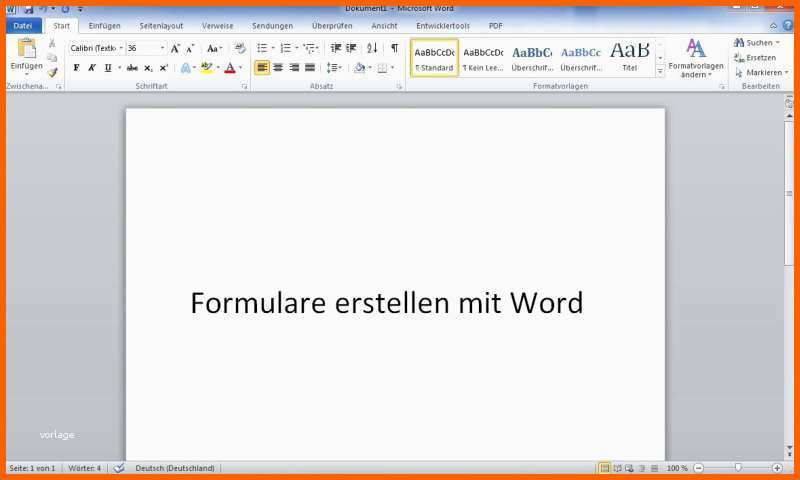Apply superscript with the x² icon

pyautogui.click(x=164, y=68)
